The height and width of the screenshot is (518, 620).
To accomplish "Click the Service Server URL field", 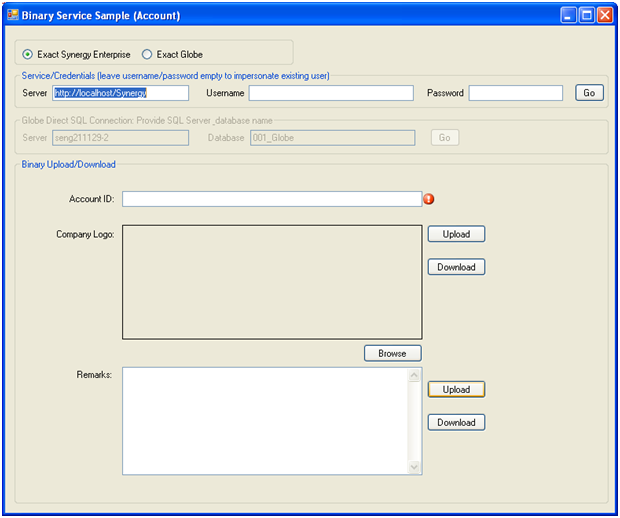I will click(x=121, y=93).
